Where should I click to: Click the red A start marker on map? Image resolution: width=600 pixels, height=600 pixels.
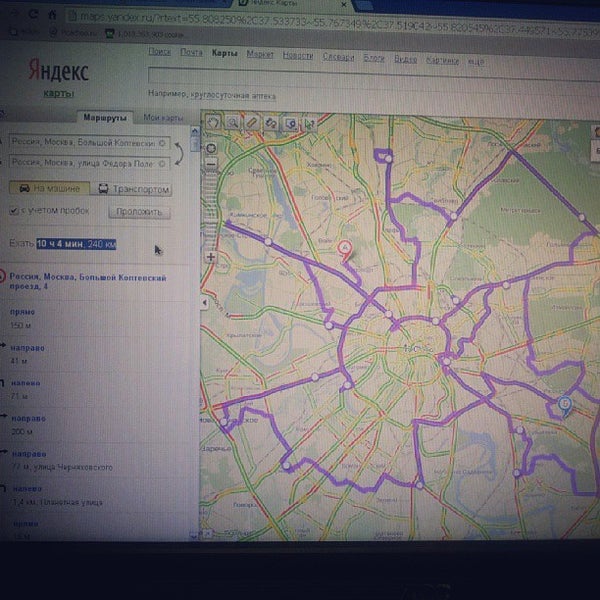pos(345,249)
